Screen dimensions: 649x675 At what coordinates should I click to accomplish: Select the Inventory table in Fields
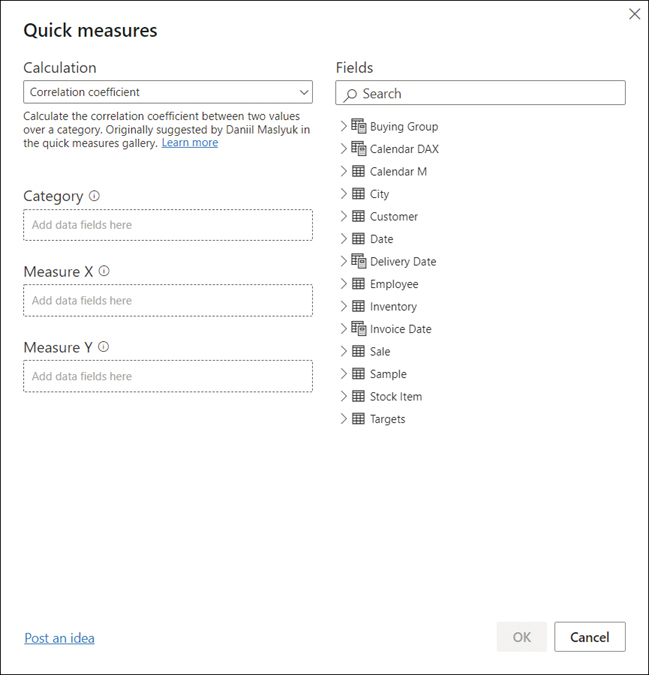pyautogui.click(x=393, y=307)
